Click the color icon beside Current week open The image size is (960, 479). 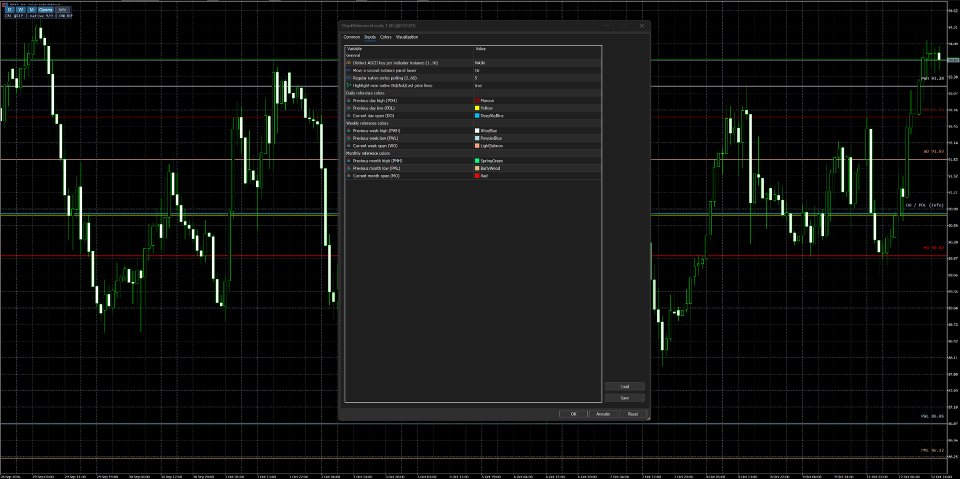[x=349, y=146]
